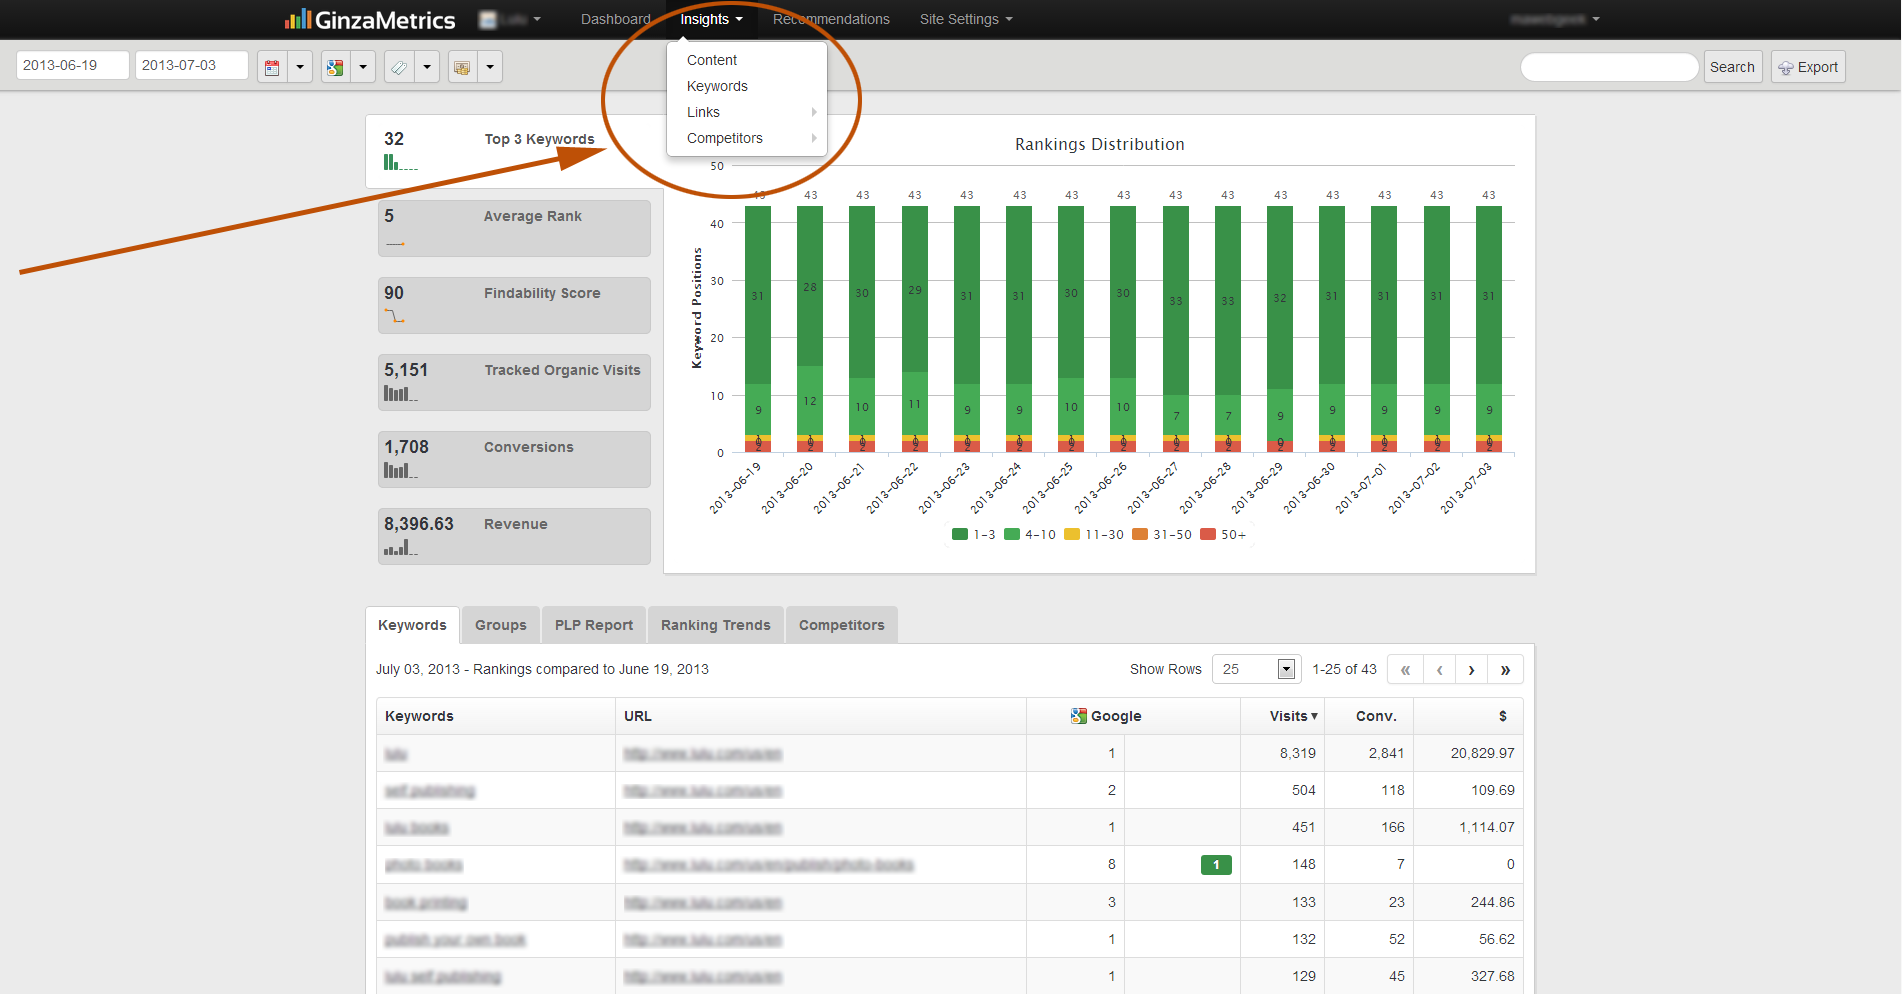Viewport: 1902px width, 994px height.
Task: Click the Export cloud icon
Action: point(1785,68)
